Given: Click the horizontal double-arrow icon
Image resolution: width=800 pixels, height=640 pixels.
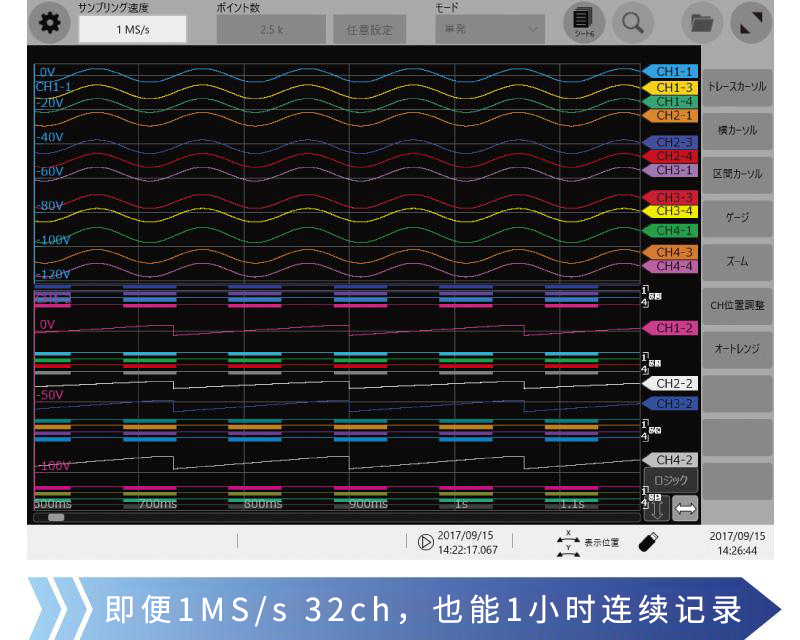Looking at the screenshot, I should pos(685,508).
